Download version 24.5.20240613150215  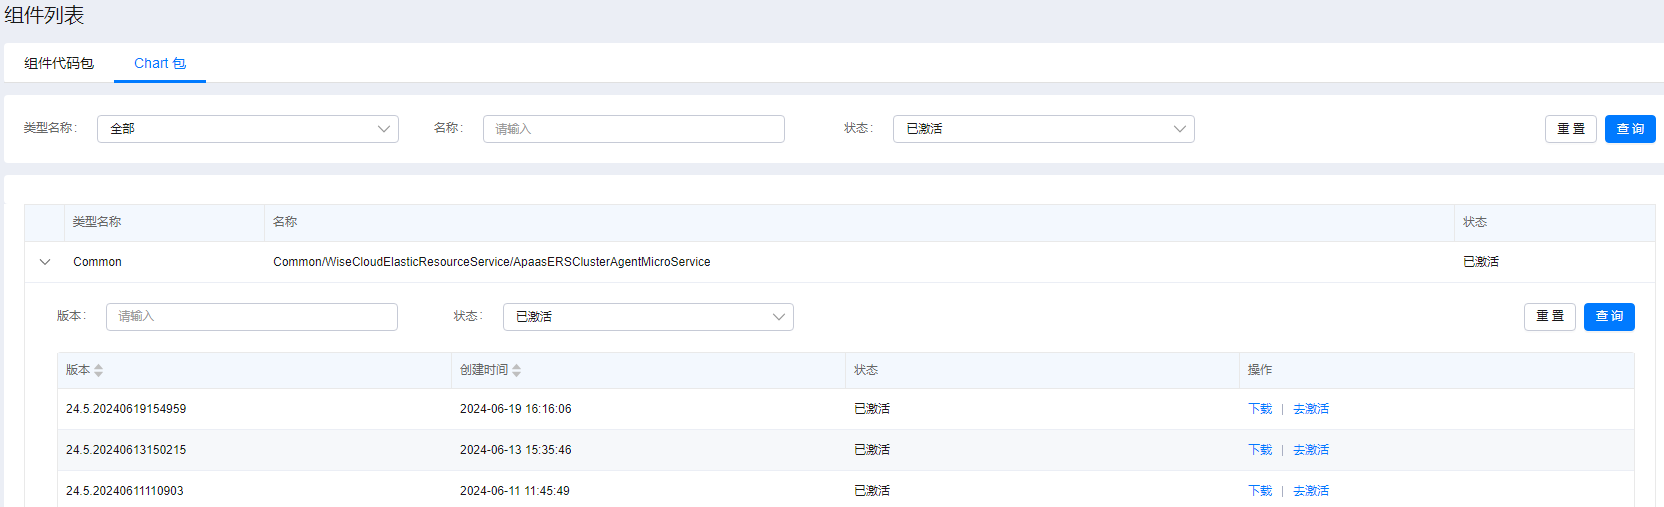1260,450
